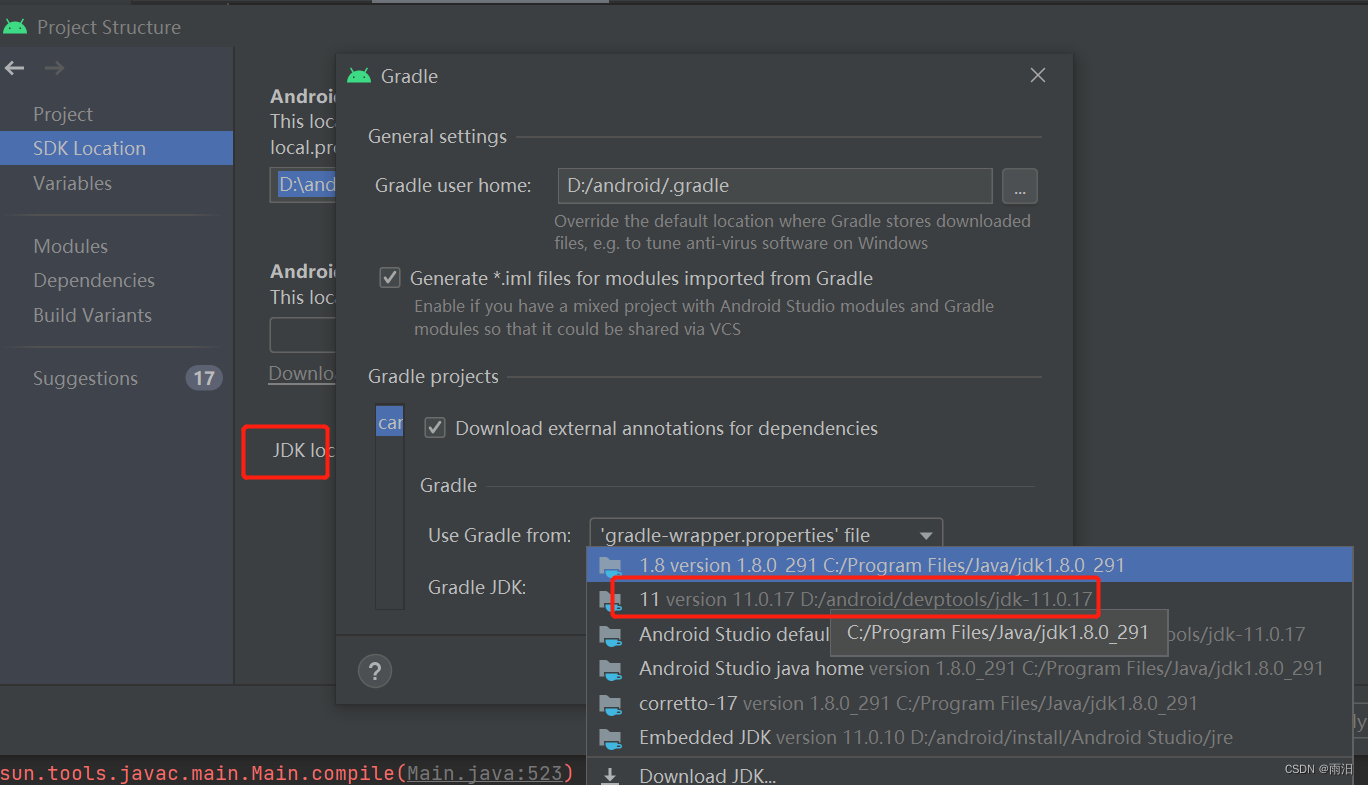Viewport: 1368px width, 785px height.
Task: Click the Suggestions count badge 17
Action: 204,378
